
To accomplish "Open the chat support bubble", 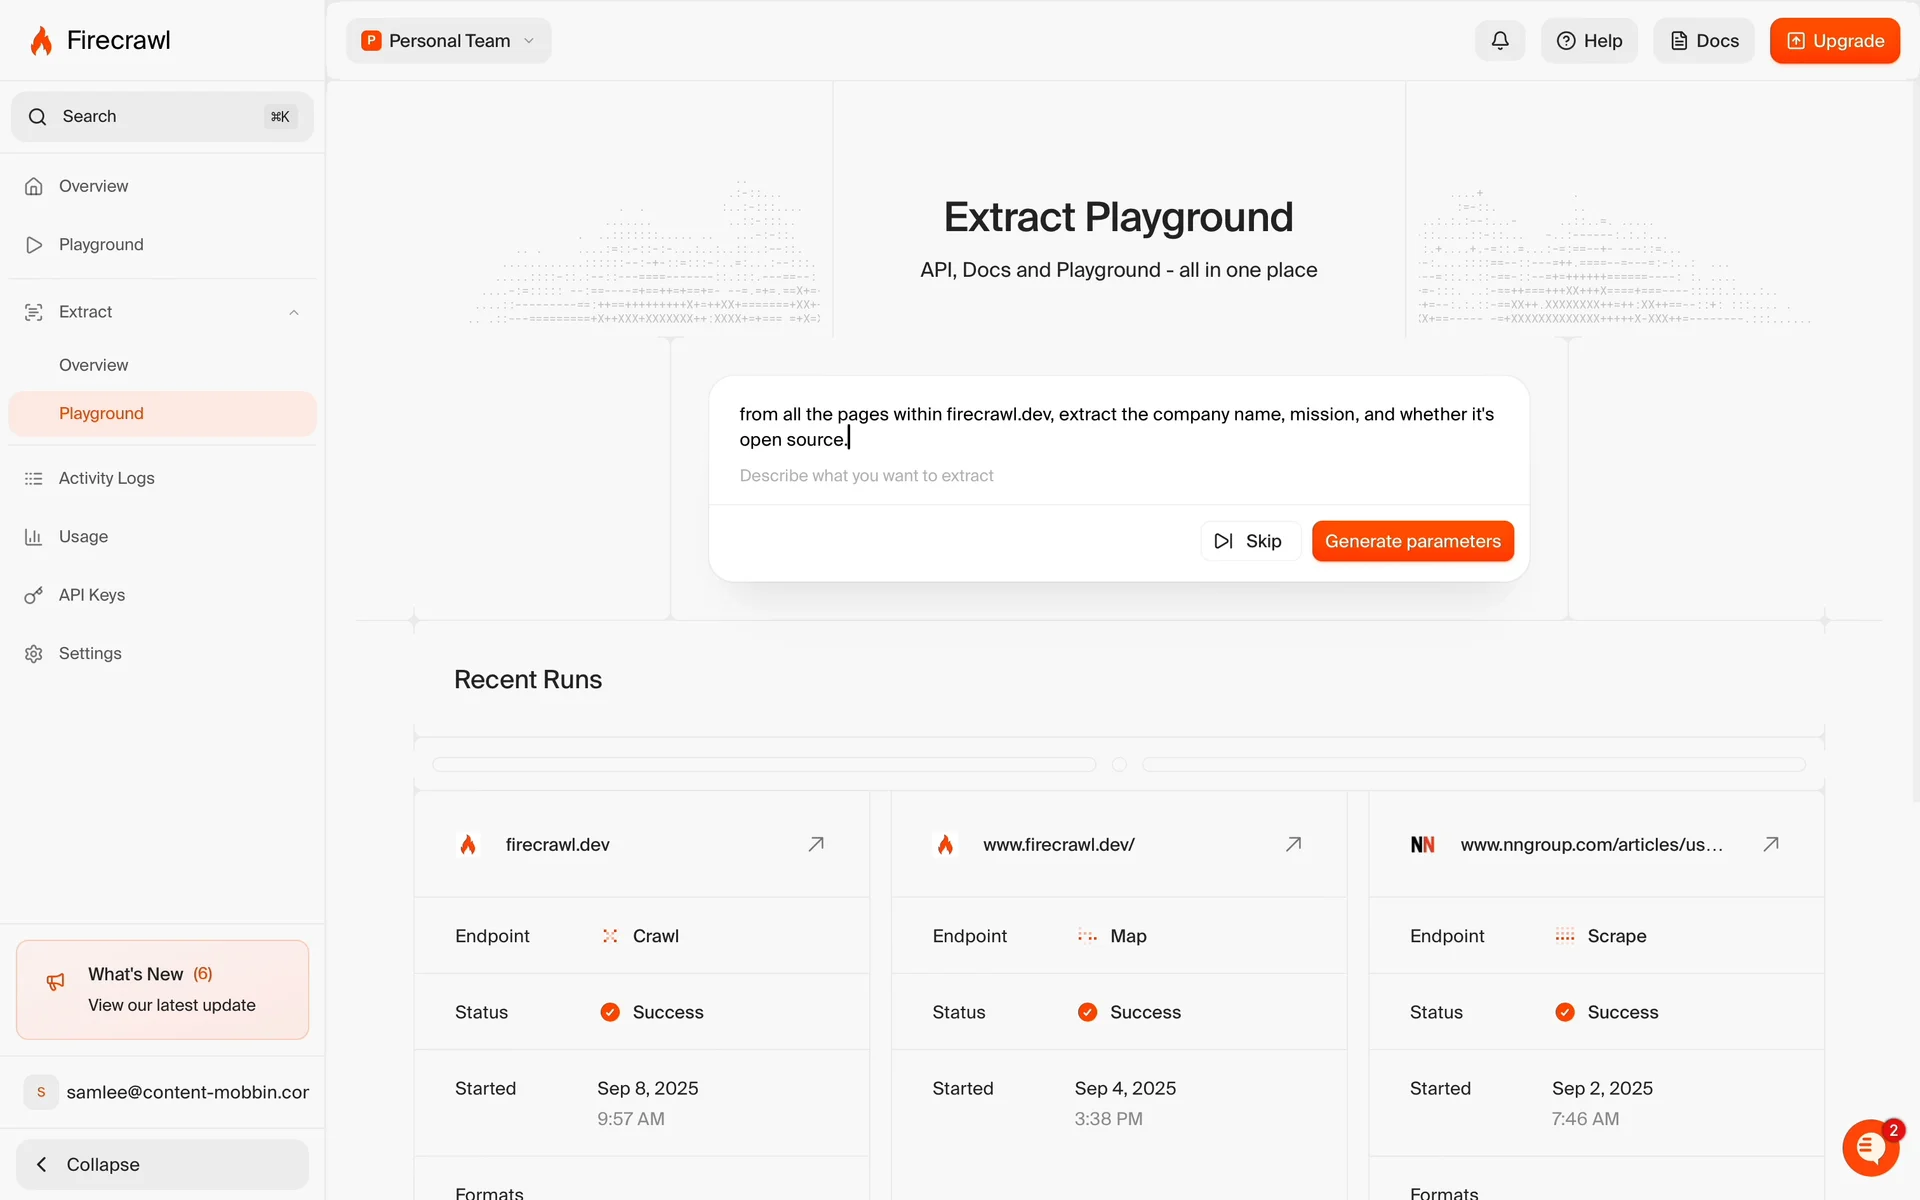I will coord(1870,1148).
